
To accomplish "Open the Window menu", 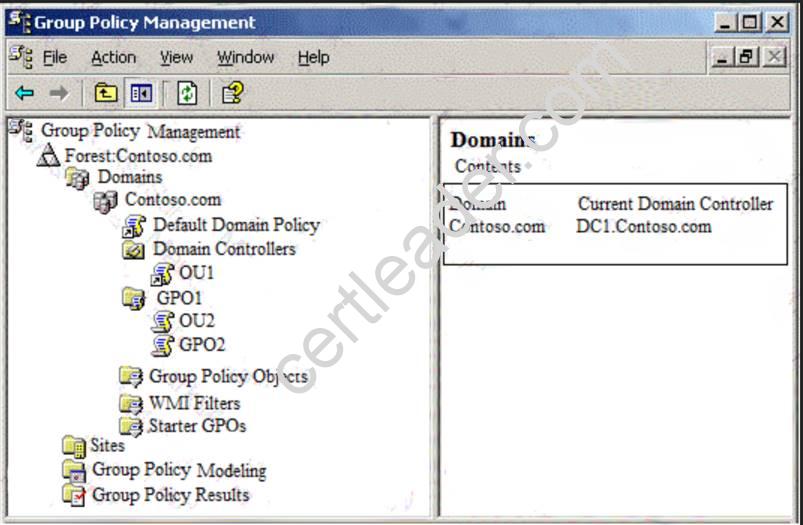I will [x=246, y=57].
